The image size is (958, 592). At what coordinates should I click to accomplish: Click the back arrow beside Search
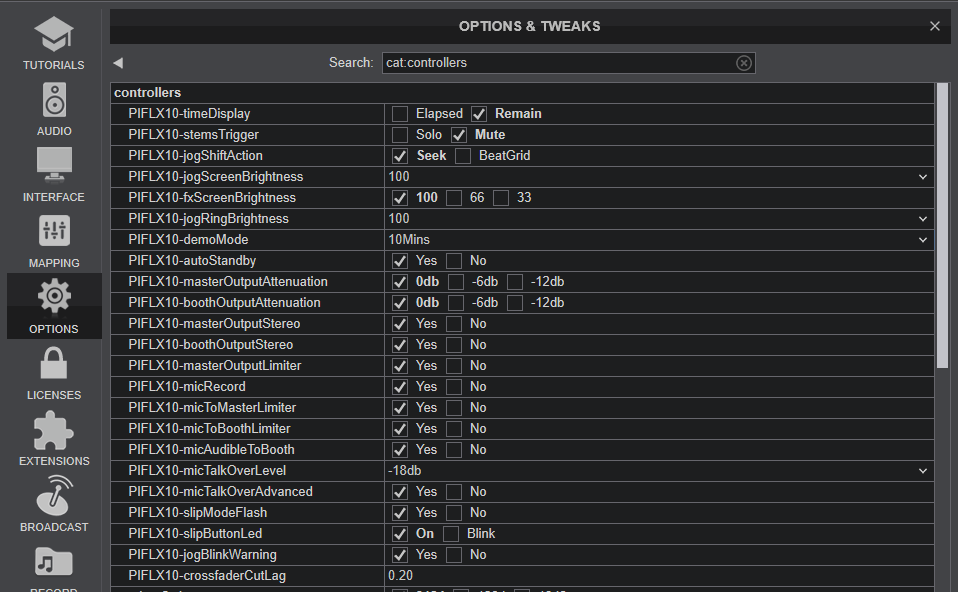(x=118, y=63)
